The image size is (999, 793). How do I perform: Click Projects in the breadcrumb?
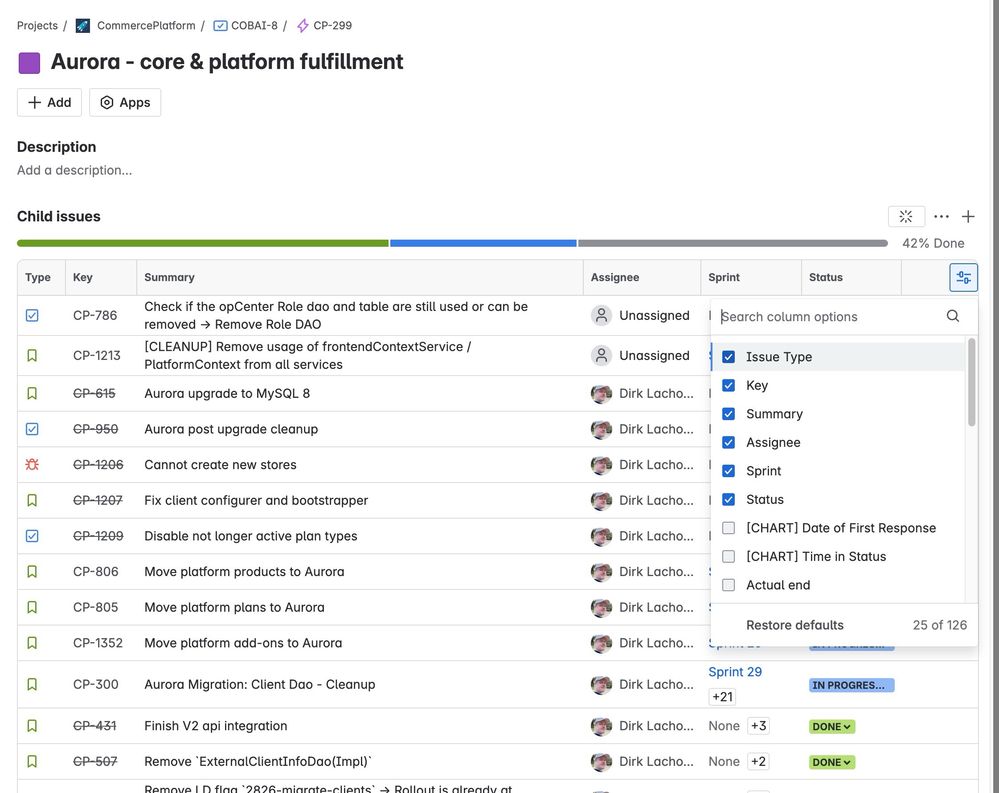click(x=36, y=24)
